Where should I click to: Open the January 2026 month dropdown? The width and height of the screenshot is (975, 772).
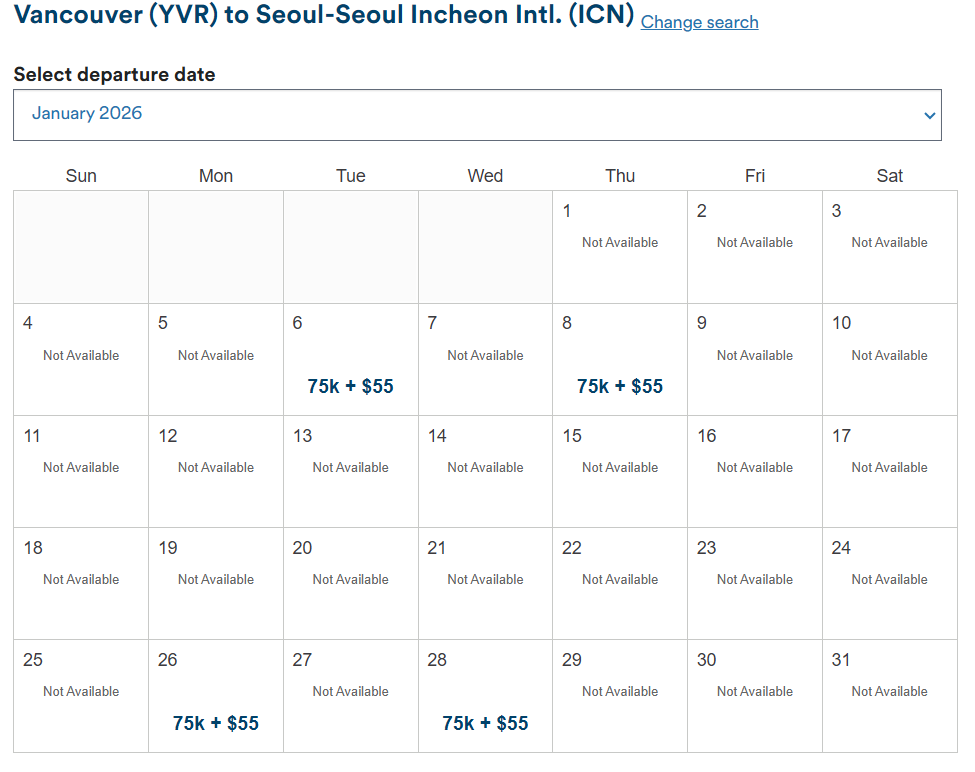coord(477,115)
